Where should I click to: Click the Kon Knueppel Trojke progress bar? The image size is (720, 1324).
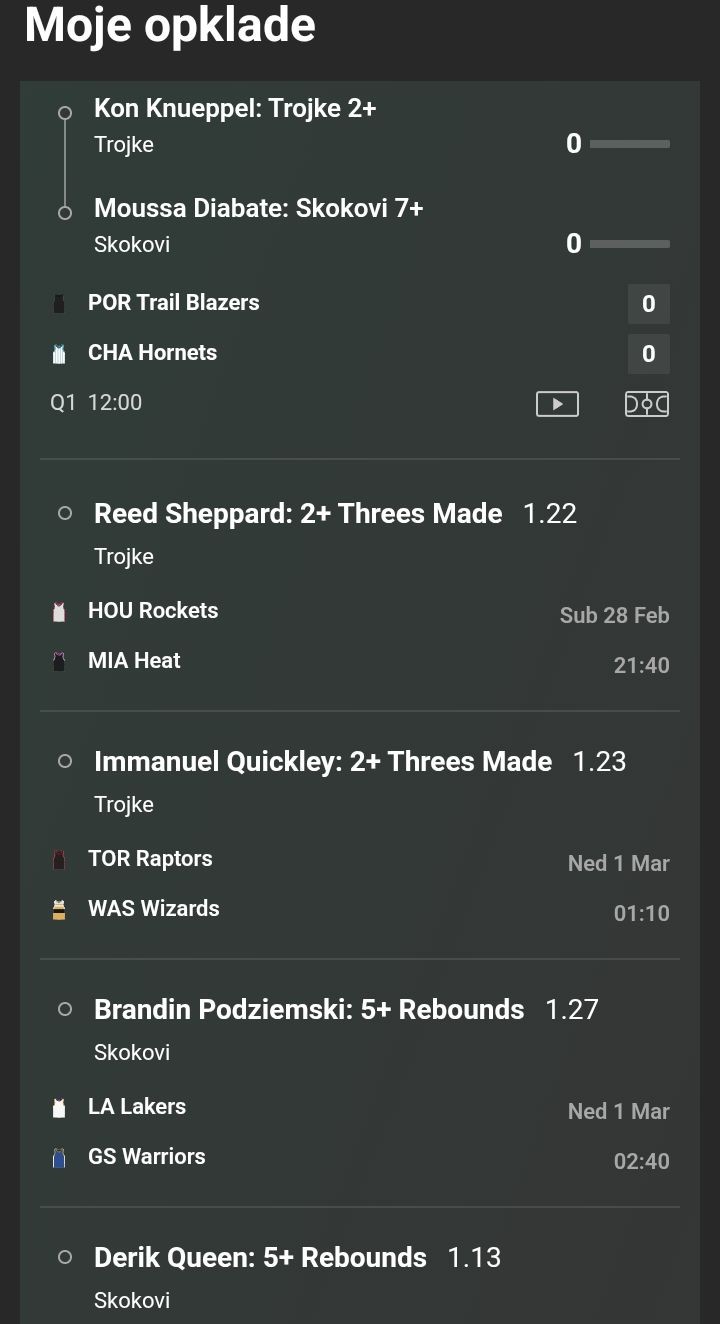629,144
